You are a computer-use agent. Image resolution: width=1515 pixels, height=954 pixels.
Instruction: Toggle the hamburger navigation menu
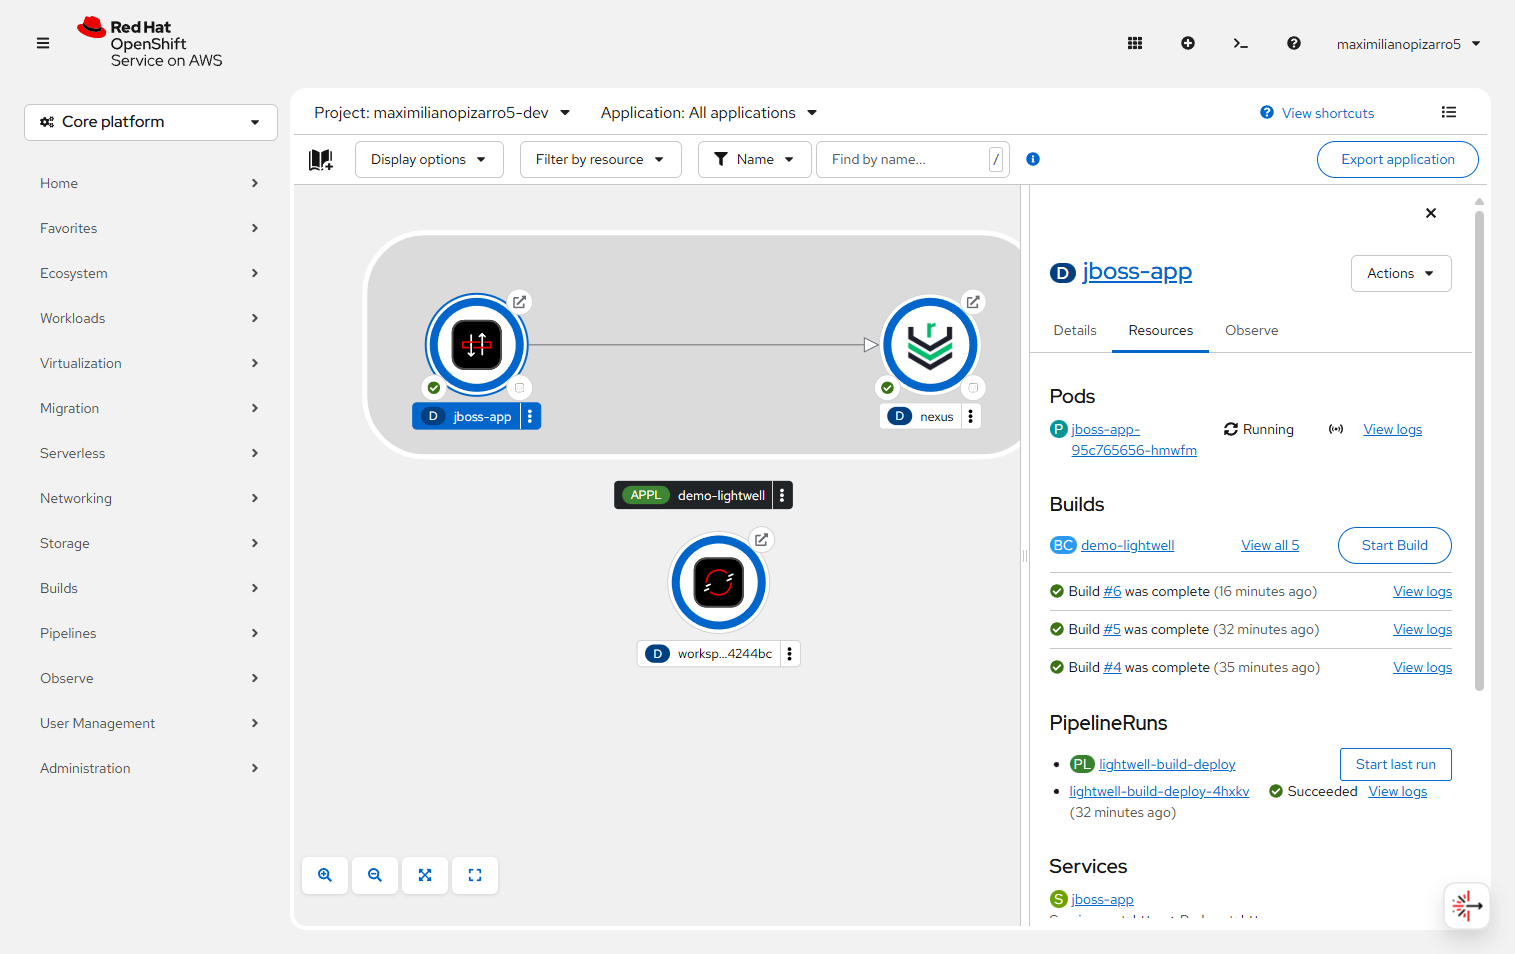click(x=43, y=43)
